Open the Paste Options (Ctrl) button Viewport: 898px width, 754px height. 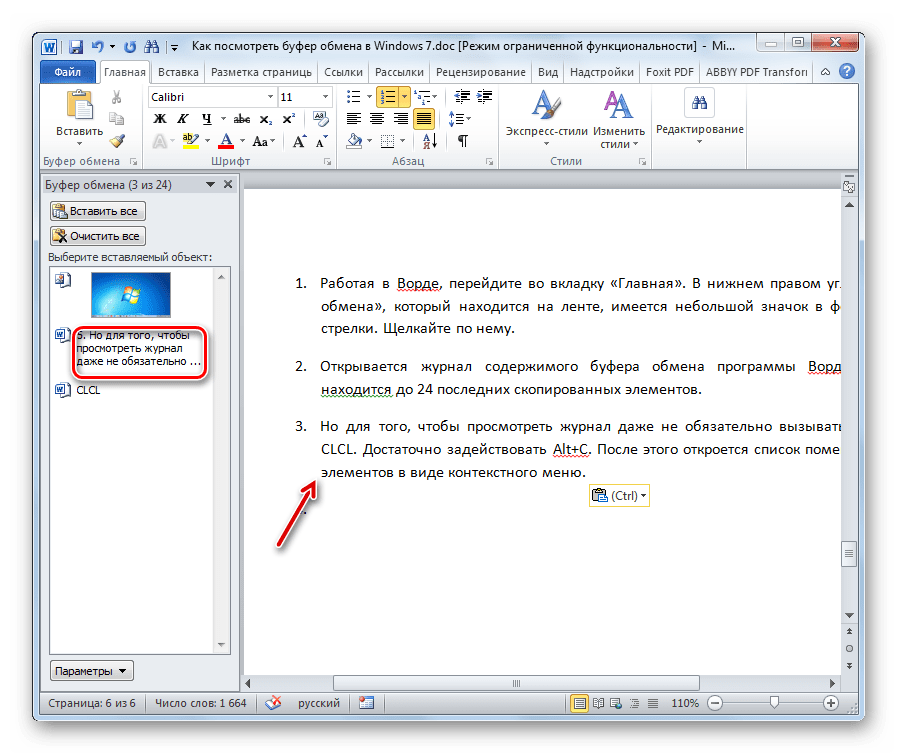pos(619,496)
